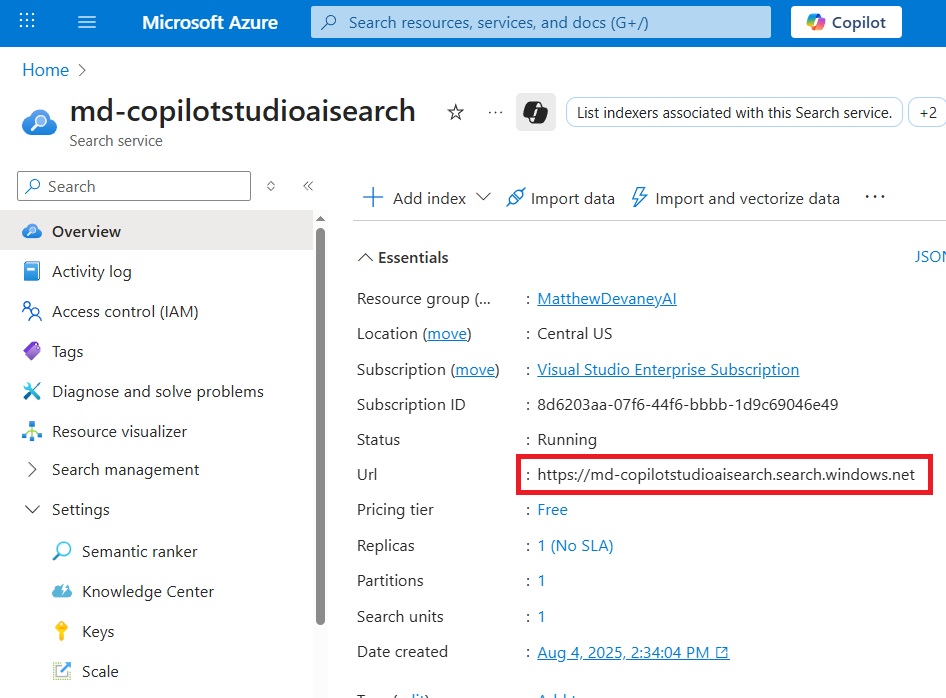Viewport: 946px width, 698px height.
Task: Focus the global search resources box
Action: pyautogui.click(x=541, y=22)
